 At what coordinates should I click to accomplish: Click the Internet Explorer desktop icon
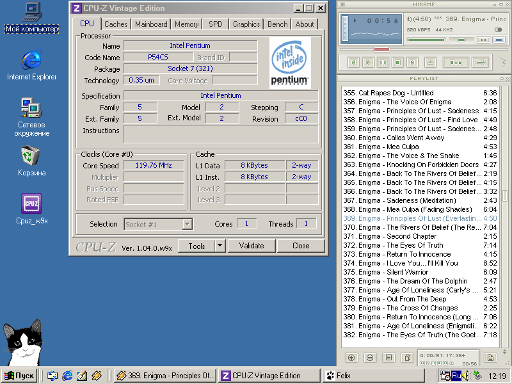32,65
